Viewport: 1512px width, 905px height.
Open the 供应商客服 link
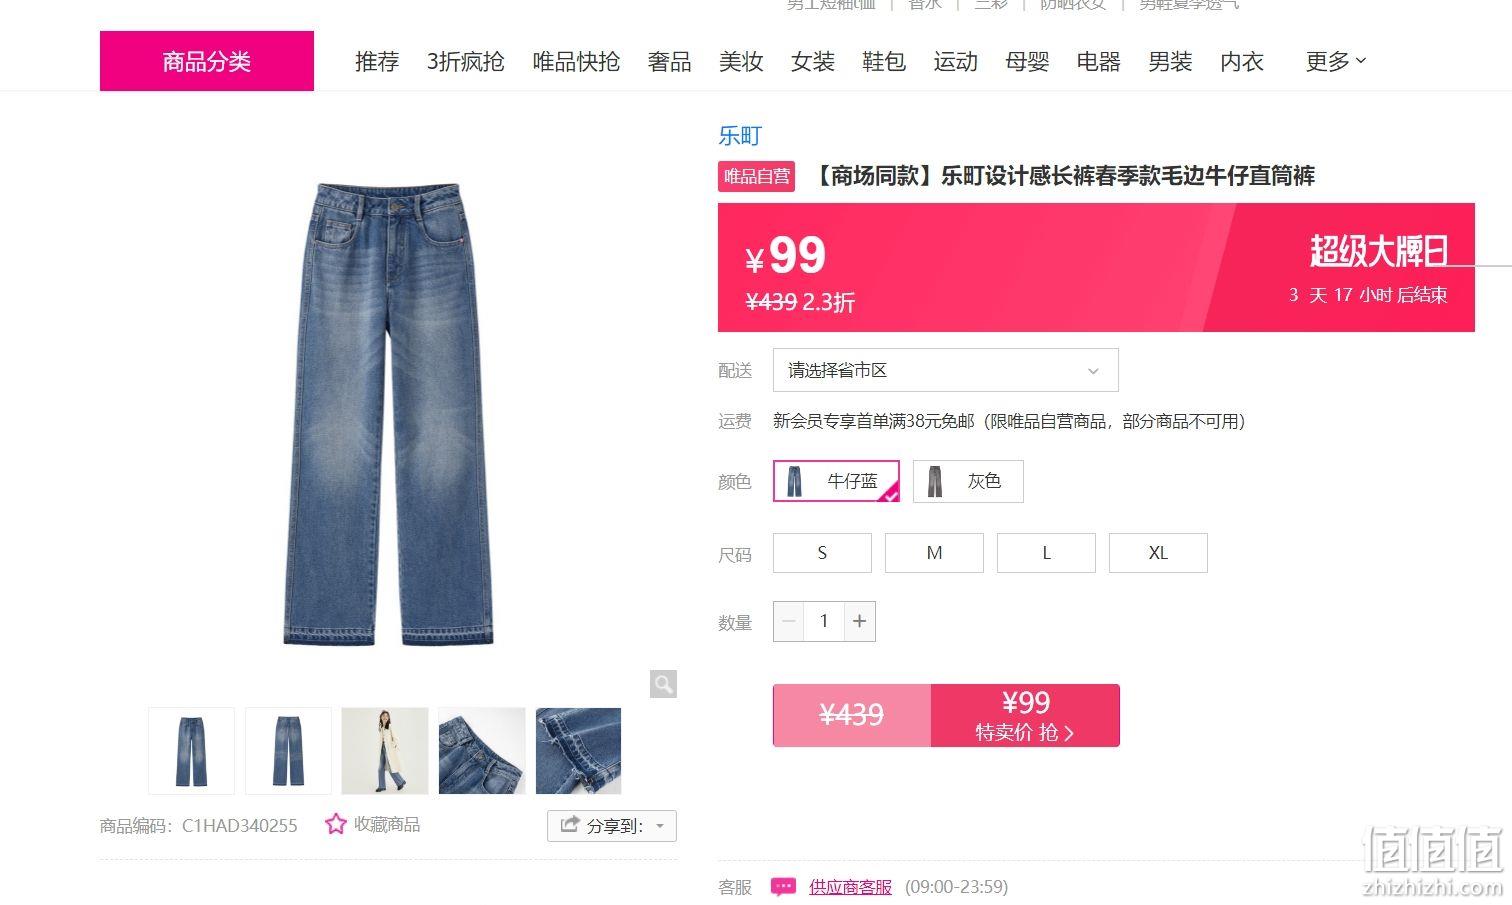(x=850, y=887)
